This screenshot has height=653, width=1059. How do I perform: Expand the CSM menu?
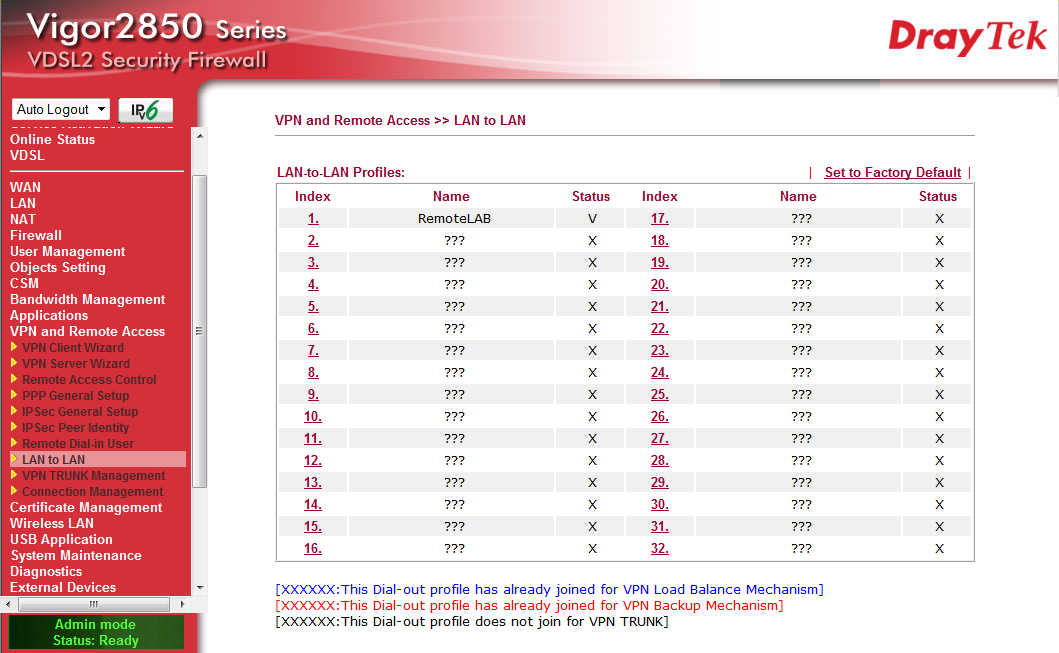click(24, 283)
